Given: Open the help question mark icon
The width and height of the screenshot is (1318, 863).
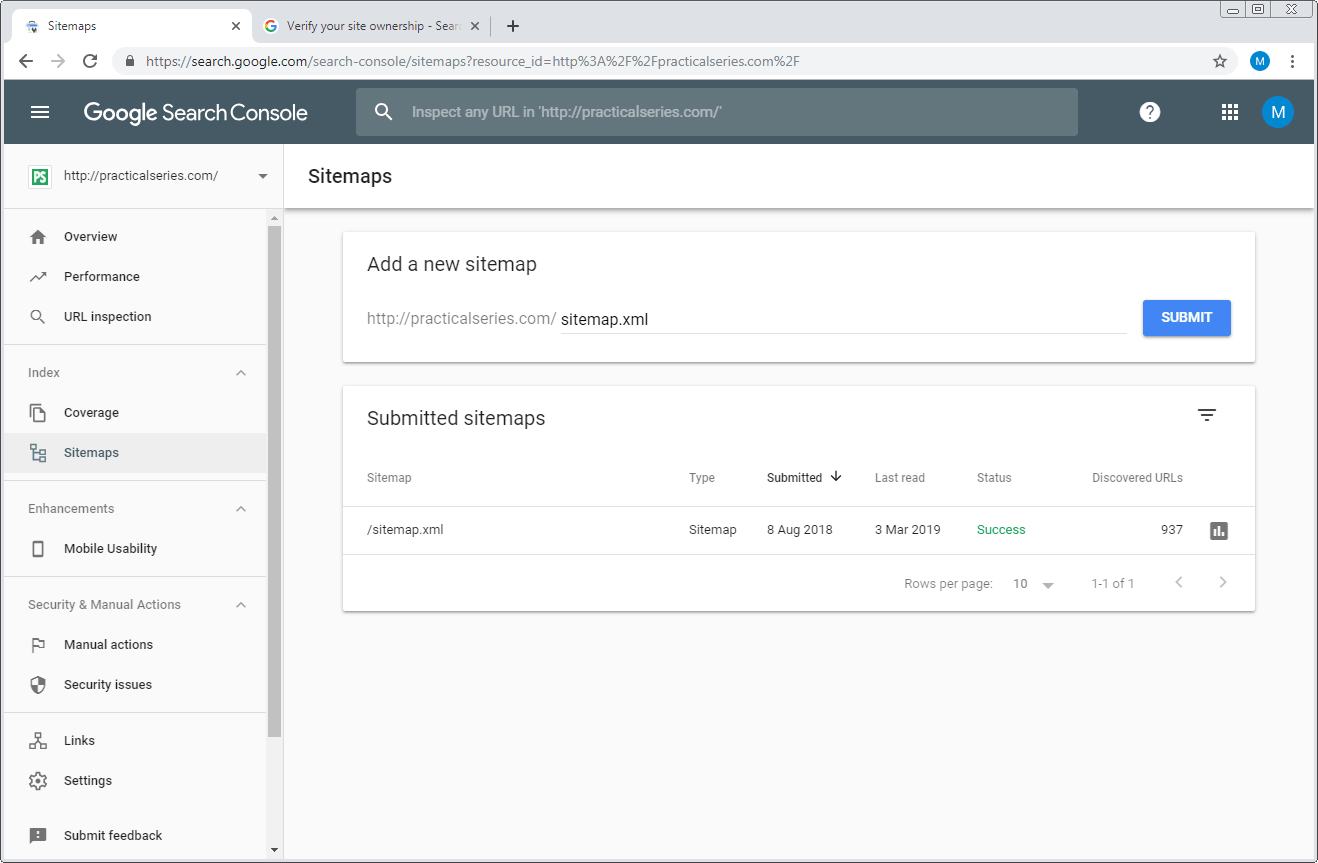Looking at the screenshot, I should 1150,112.
